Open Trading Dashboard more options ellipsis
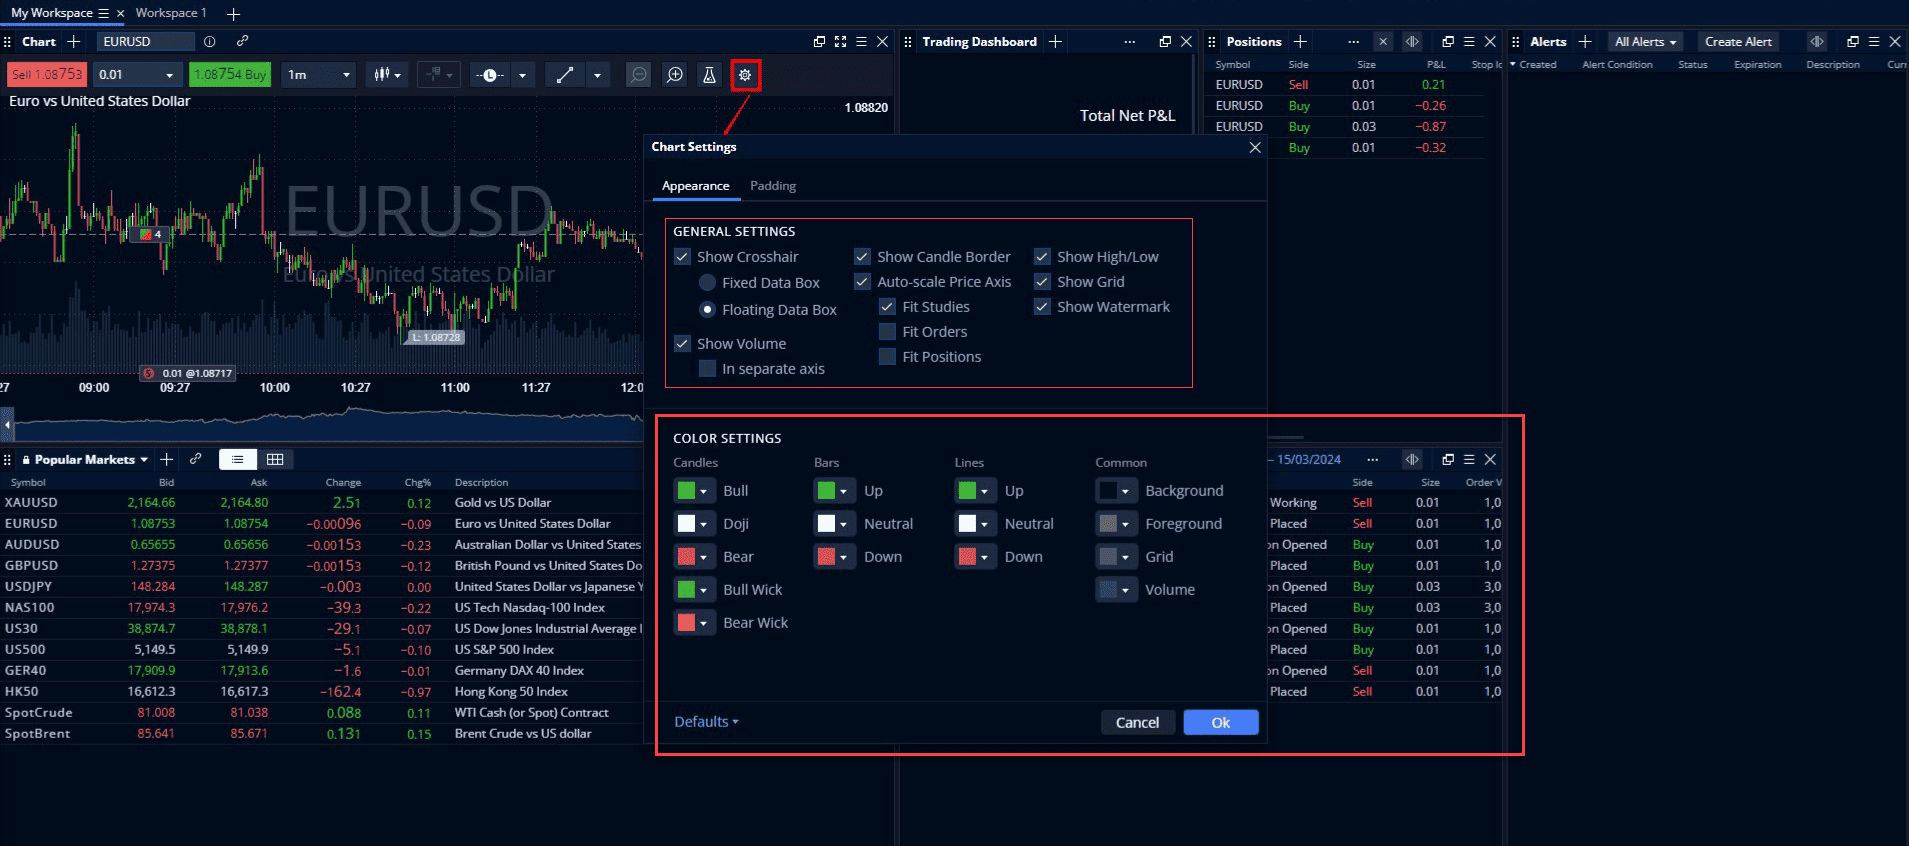1909x846 pixels. pyautogui.click(x=1129, y=42)
